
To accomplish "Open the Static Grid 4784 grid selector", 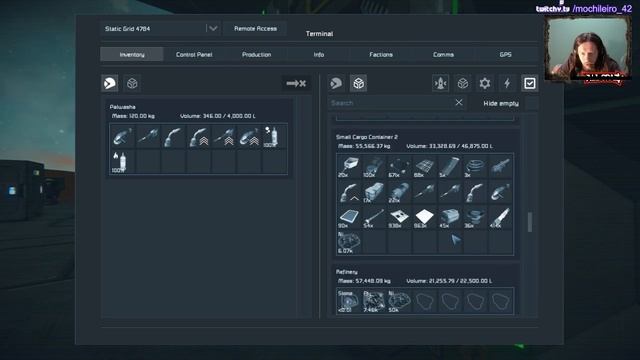I will (x=160, y=29).
